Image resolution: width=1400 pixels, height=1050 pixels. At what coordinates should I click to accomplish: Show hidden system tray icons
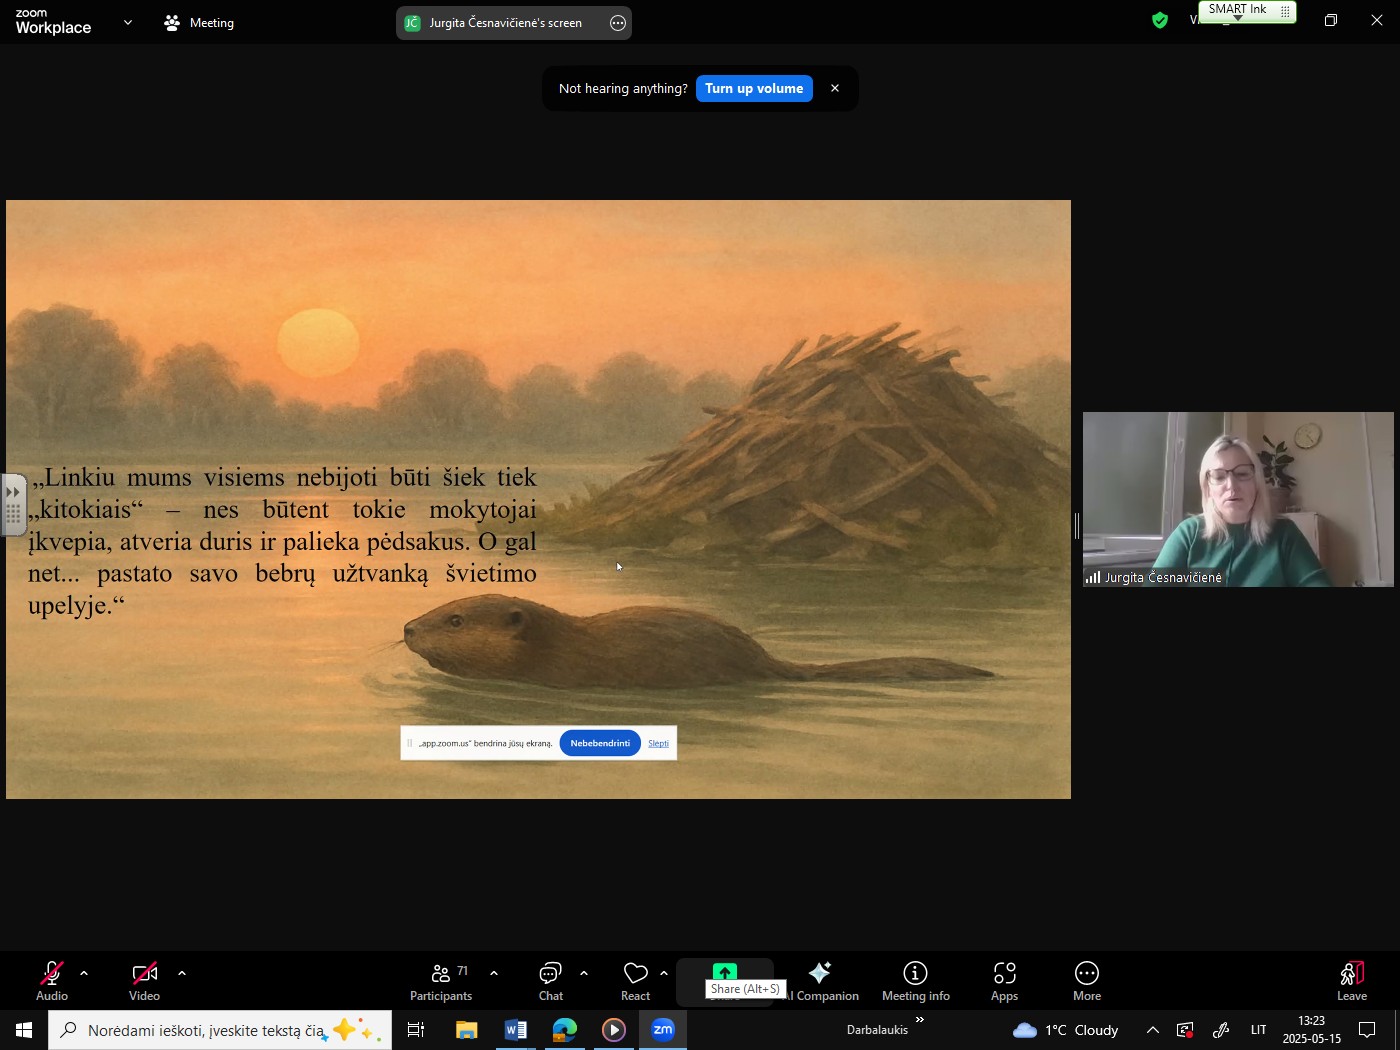point(1153,1030)
